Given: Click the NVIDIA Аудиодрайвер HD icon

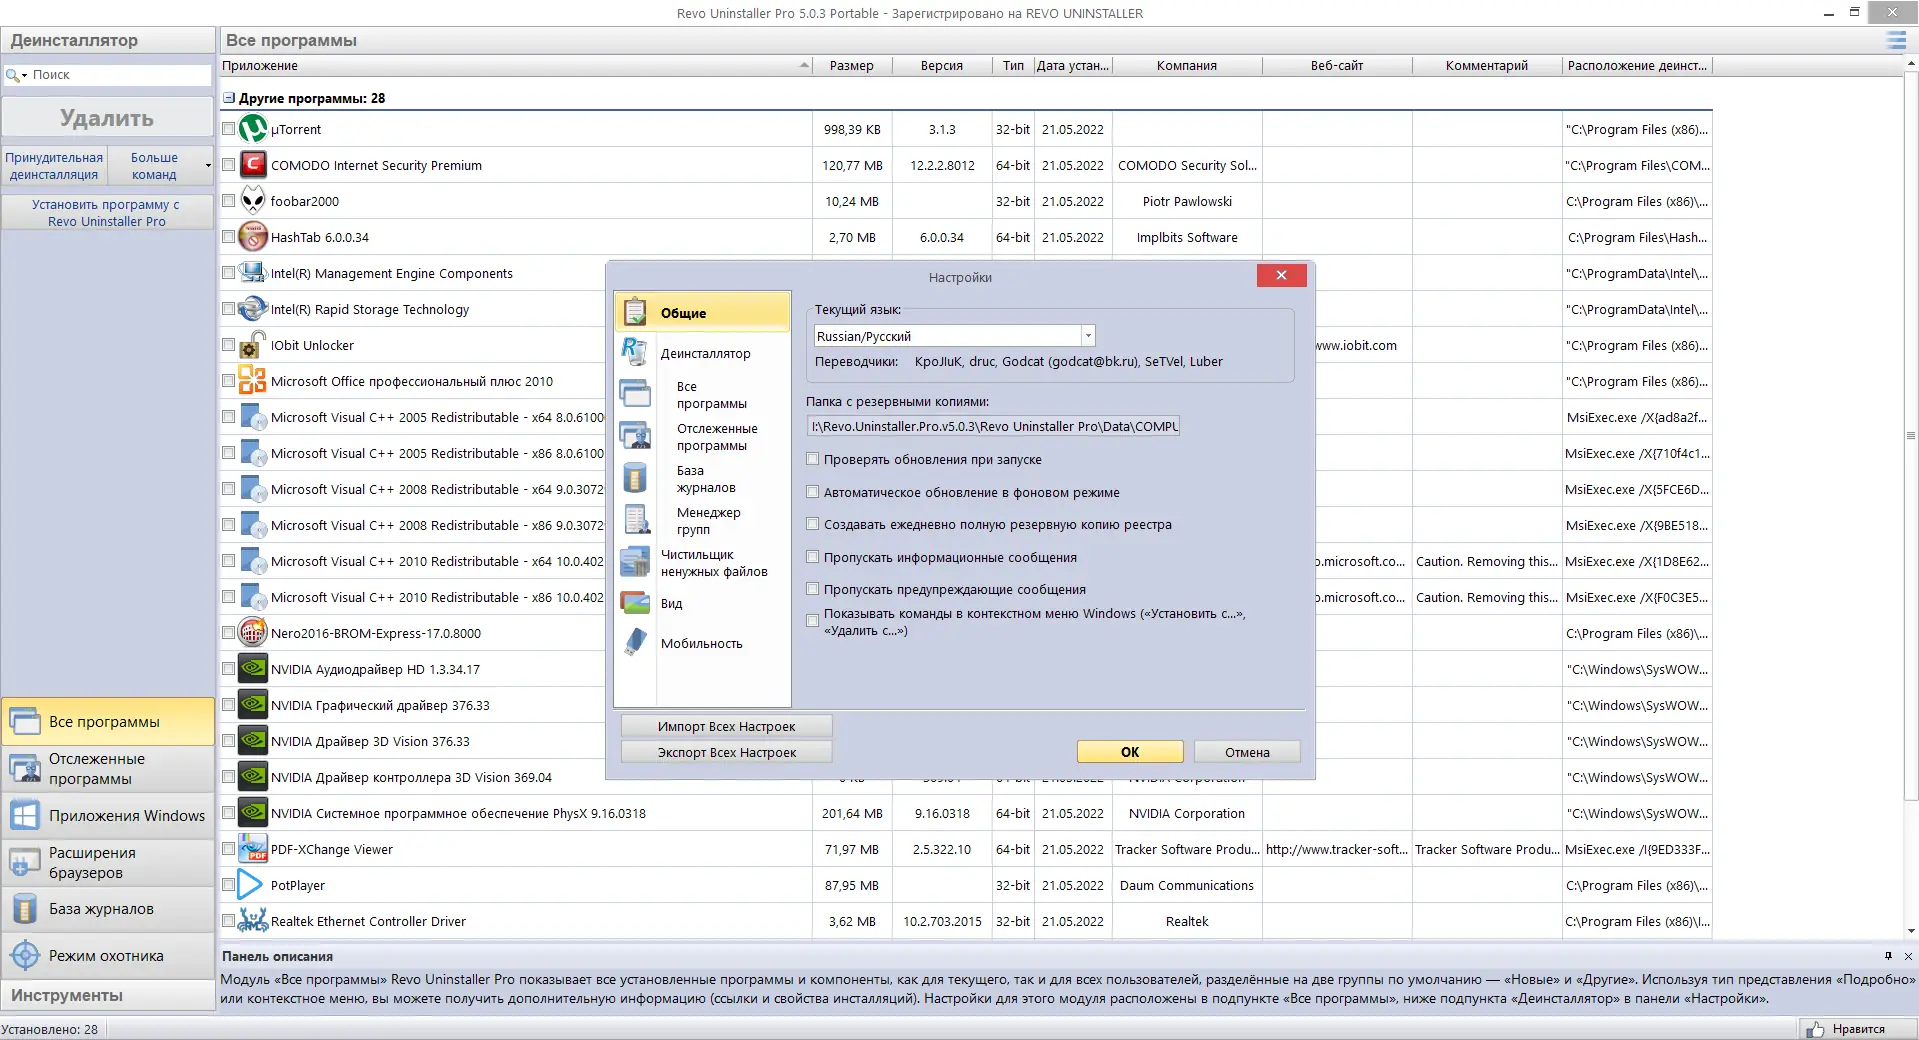Looking at the screenshot, I should click(253, 669).
